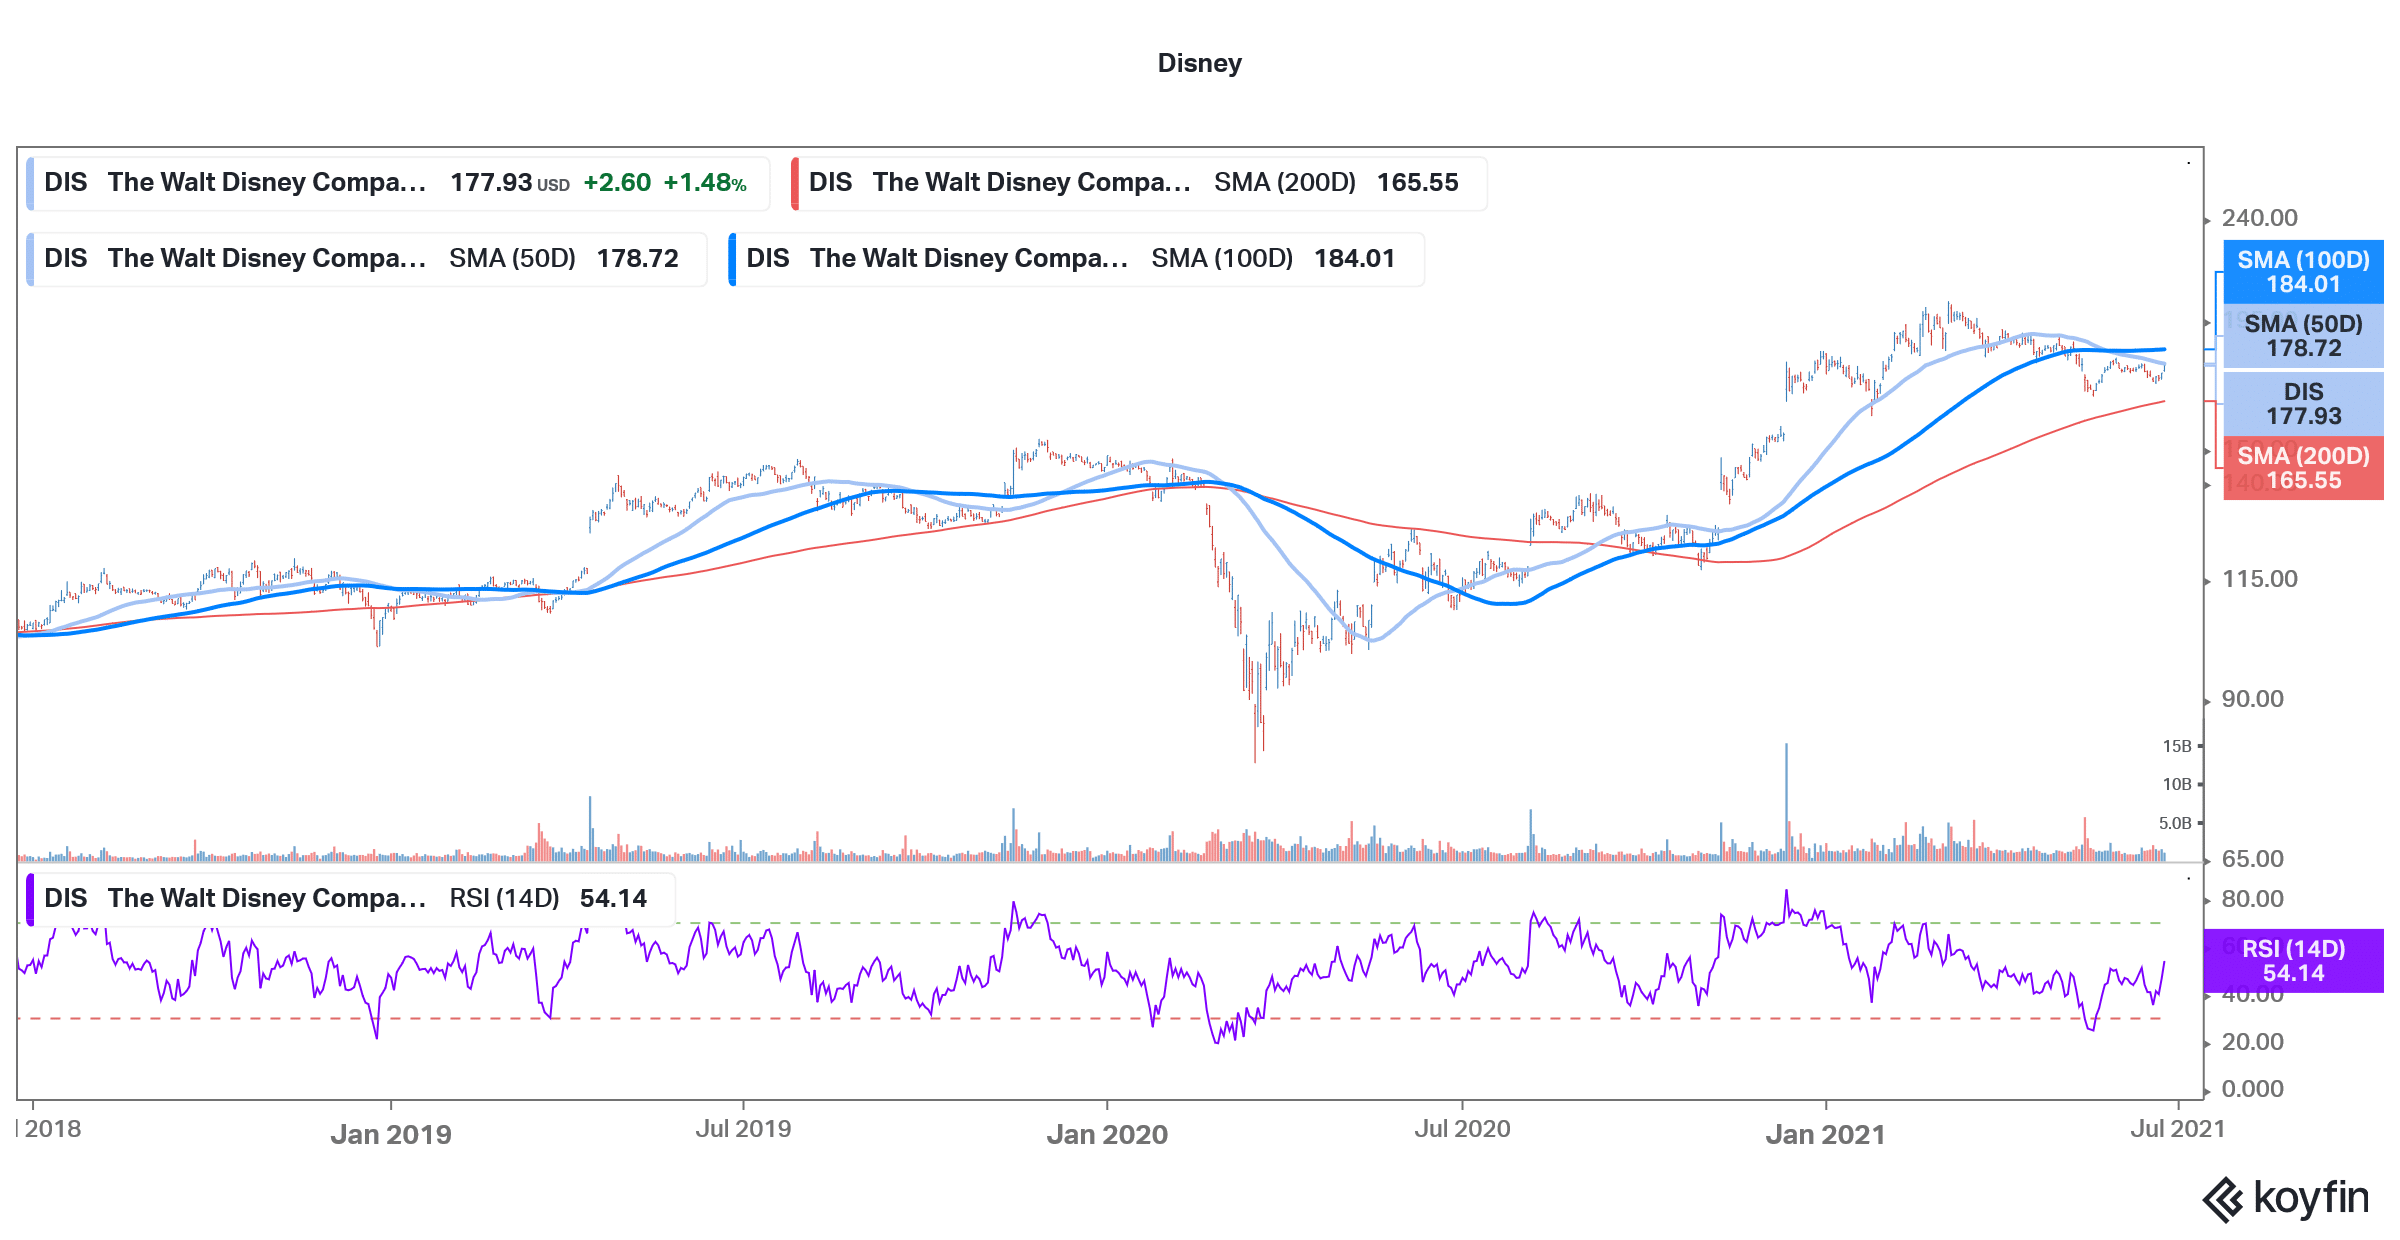Click the 177.93 USD price value
2400x1240 pixels.
point(510,183)
